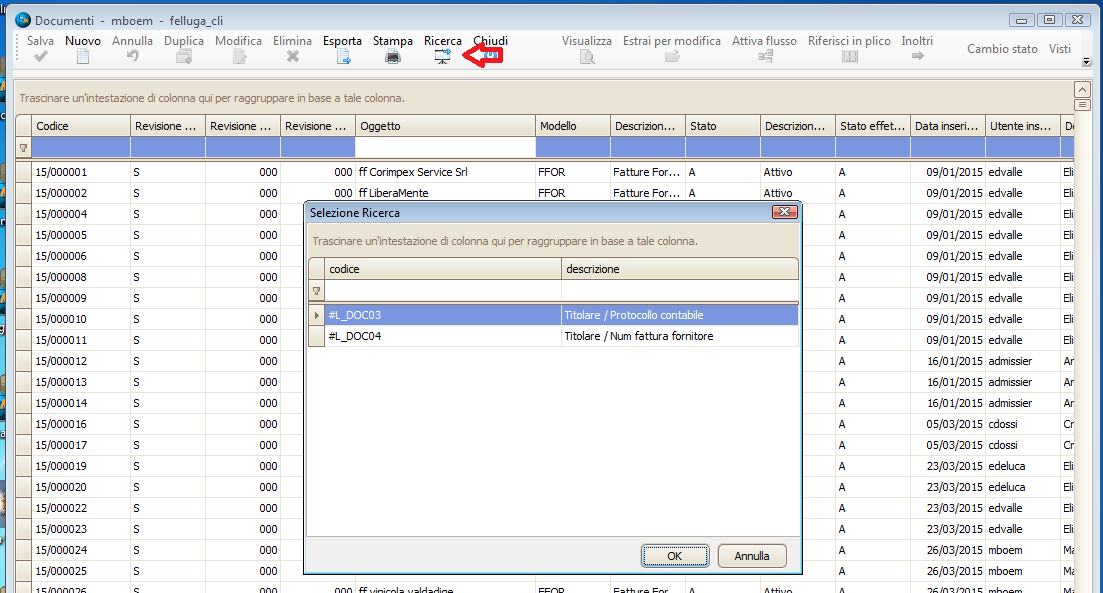The image size is (1103, 593).
Task: Click the dialog codice filter field
Action: pos(443,291)
